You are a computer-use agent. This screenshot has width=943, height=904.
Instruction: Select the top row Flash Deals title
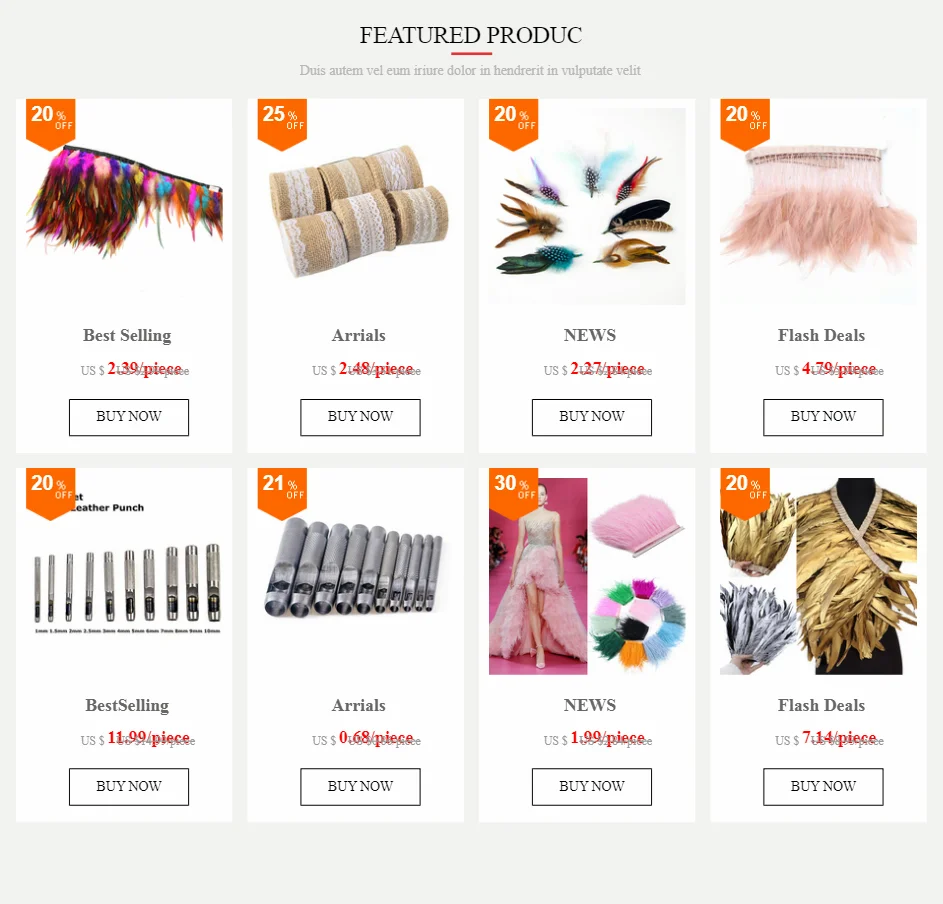tap(821, 335)
